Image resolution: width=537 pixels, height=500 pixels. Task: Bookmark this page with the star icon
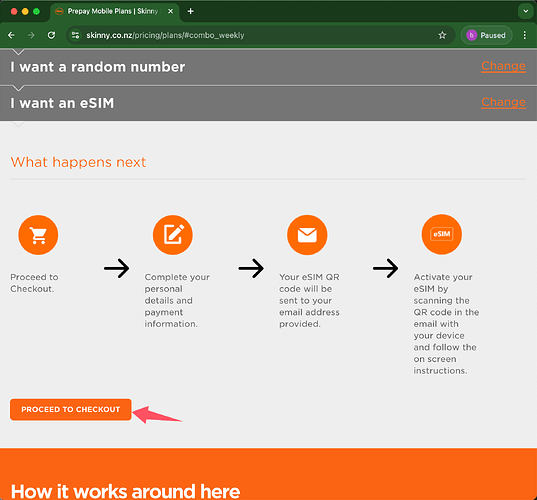pos(442,35)
